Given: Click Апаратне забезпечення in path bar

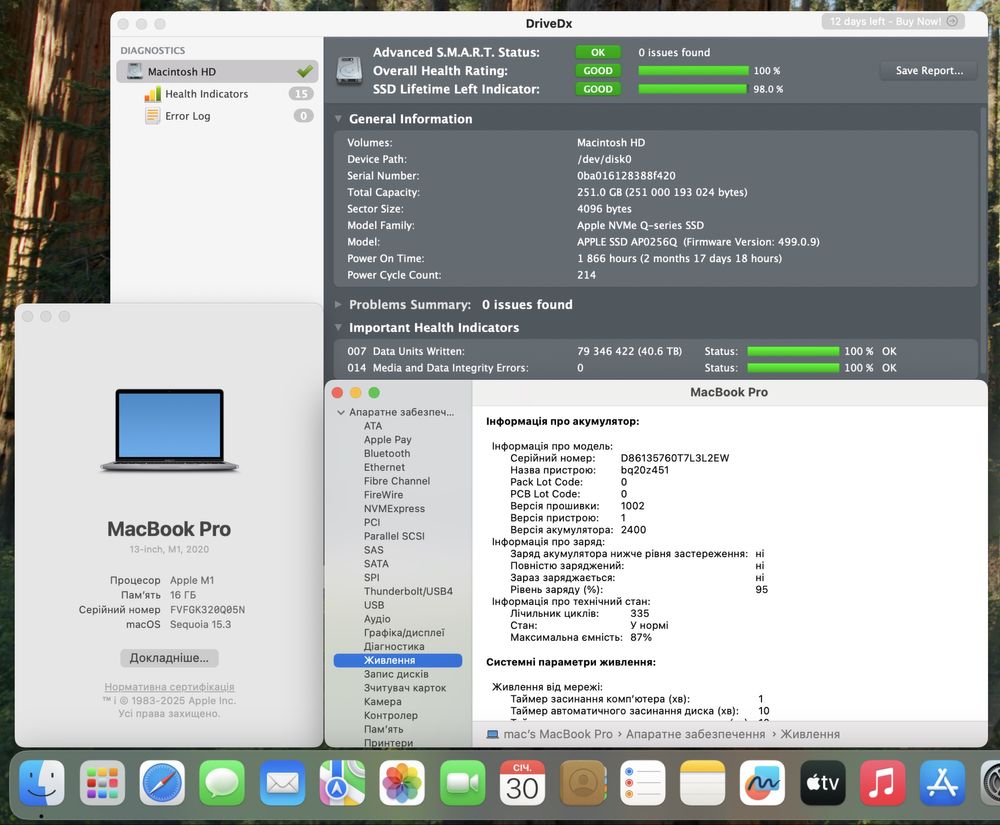Looking at the screenshot, I should 695,734.
